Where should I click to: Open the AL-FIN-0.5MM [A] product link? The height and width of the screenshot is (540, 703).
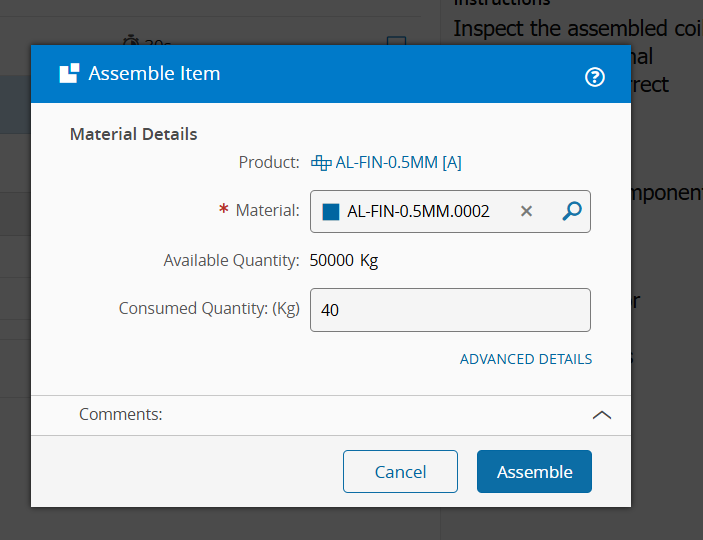click(x=398, y=162)
